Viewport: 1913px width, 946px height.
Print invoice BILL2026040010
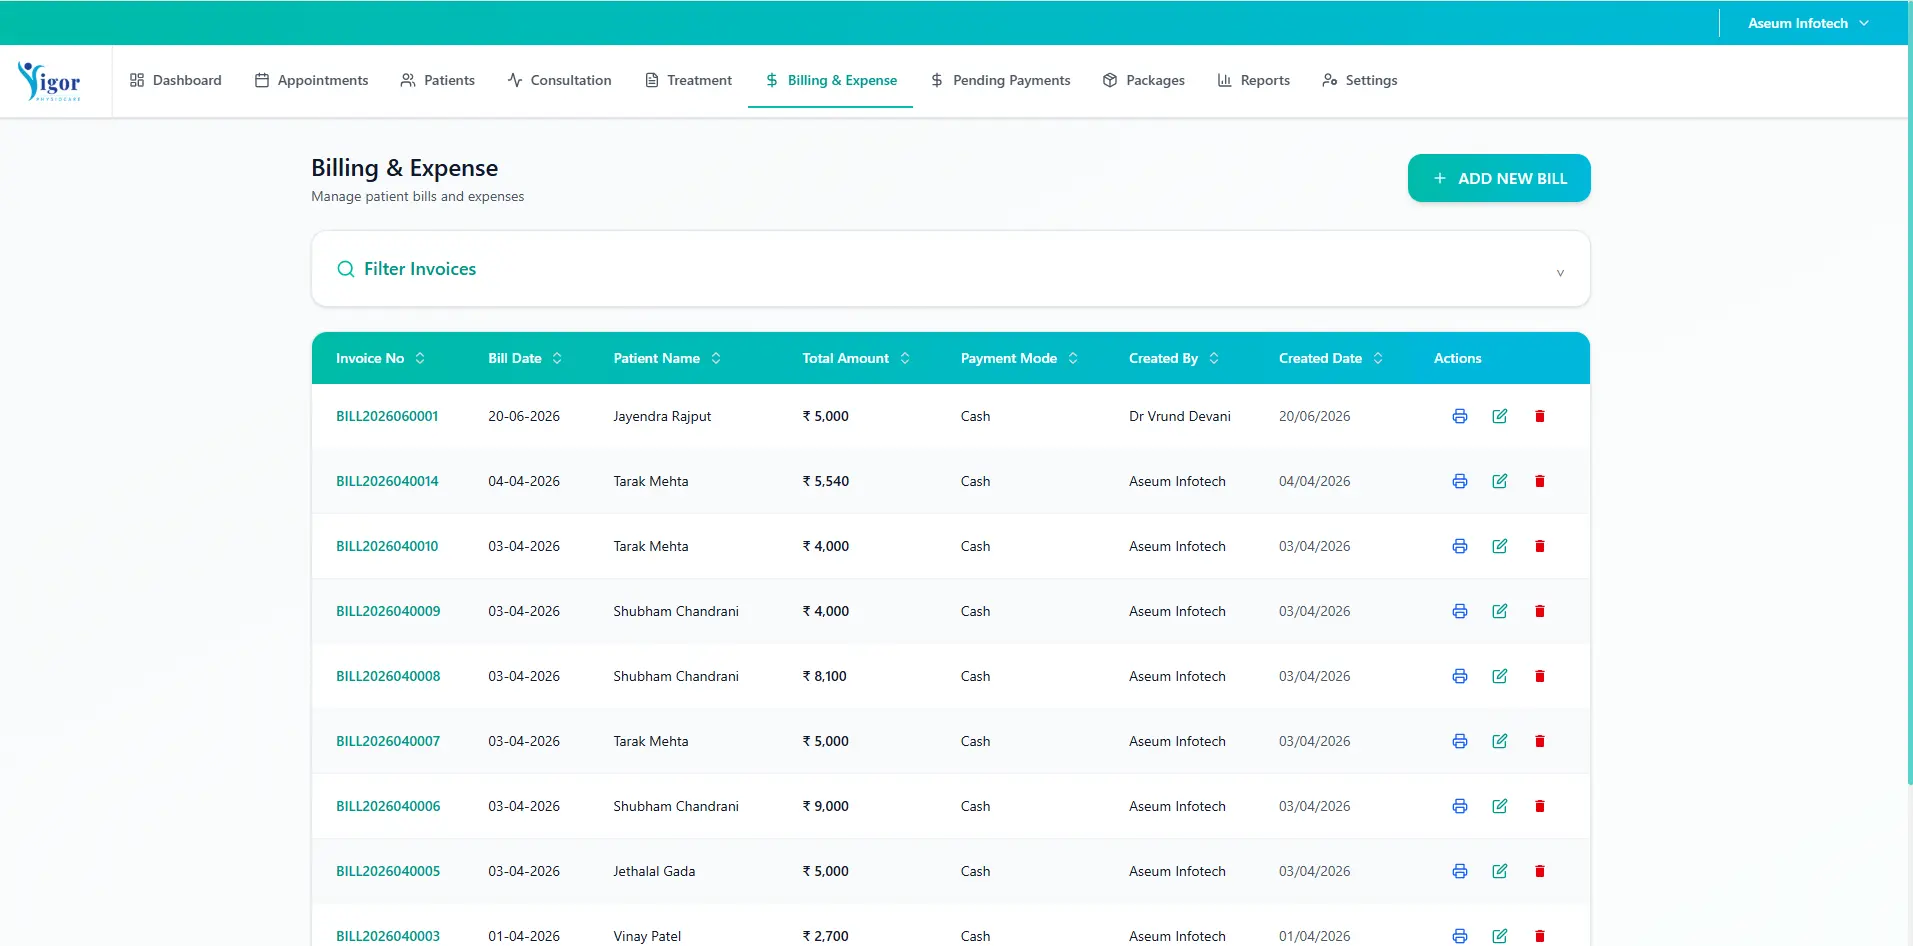click(x=1459, y=546)
